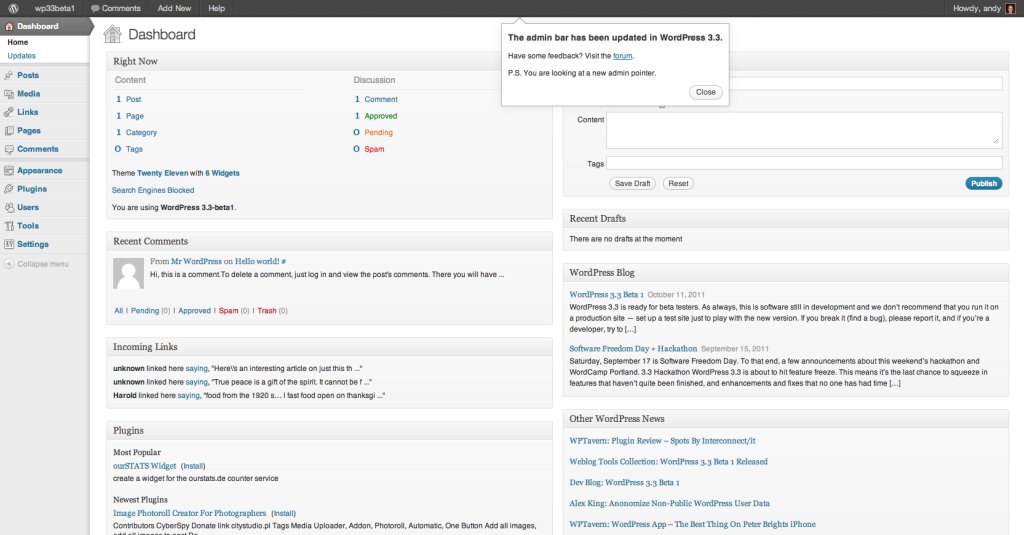
Task: Close the admin pointer popup
Action: pyautogui.click(x=705, y=92)
